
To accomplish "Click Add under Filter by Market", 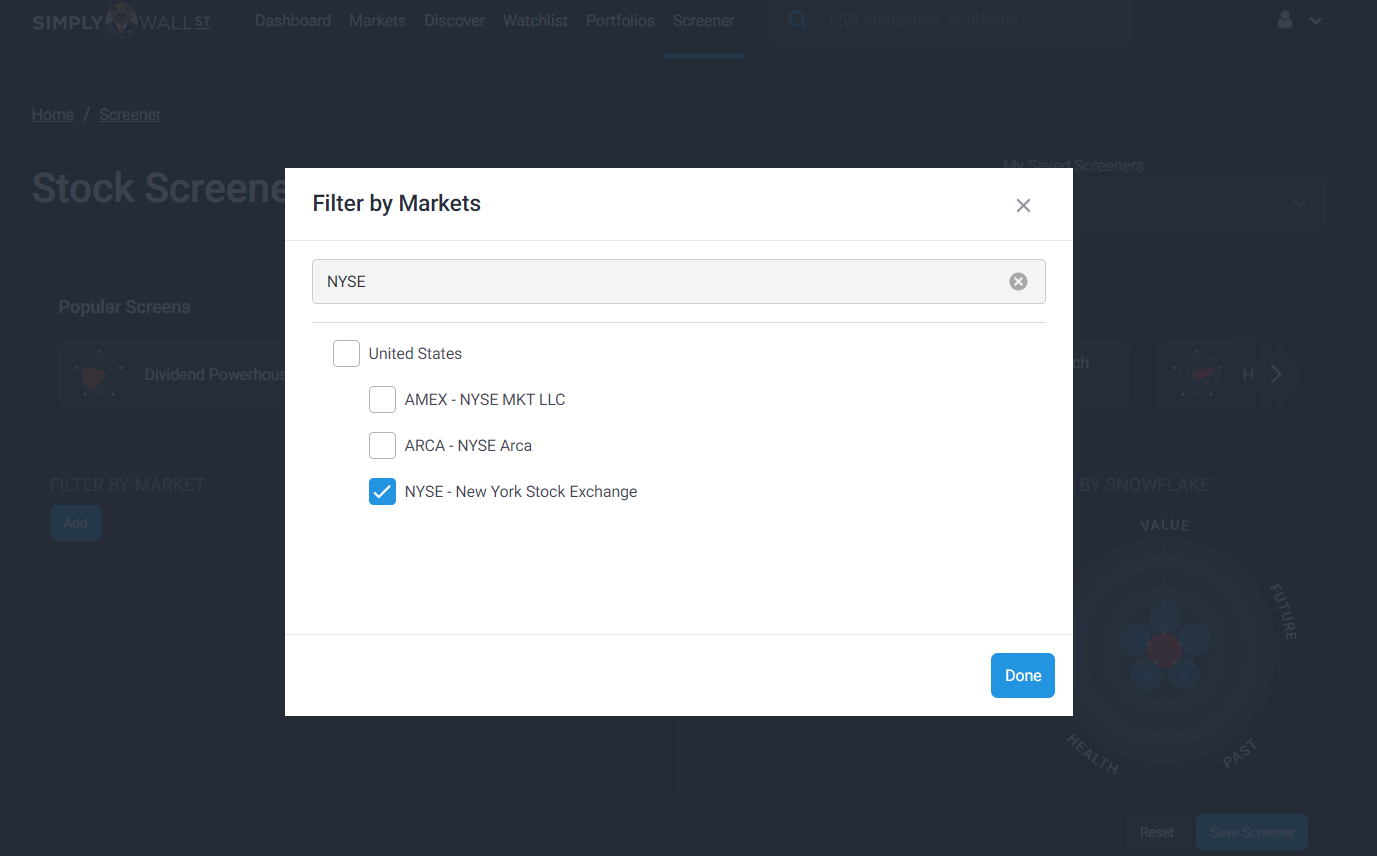I will (x=75, y=523).
